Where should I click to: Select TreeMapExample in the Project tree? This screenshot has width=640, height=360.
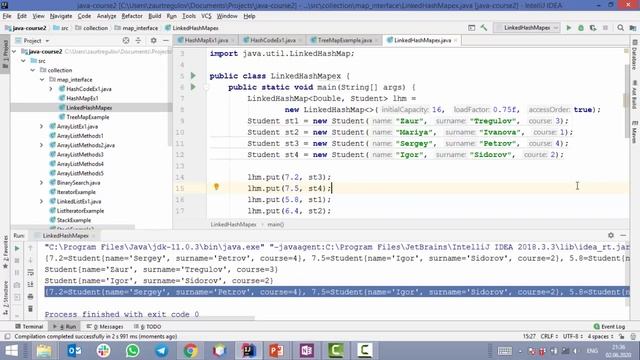coord(88,117)
